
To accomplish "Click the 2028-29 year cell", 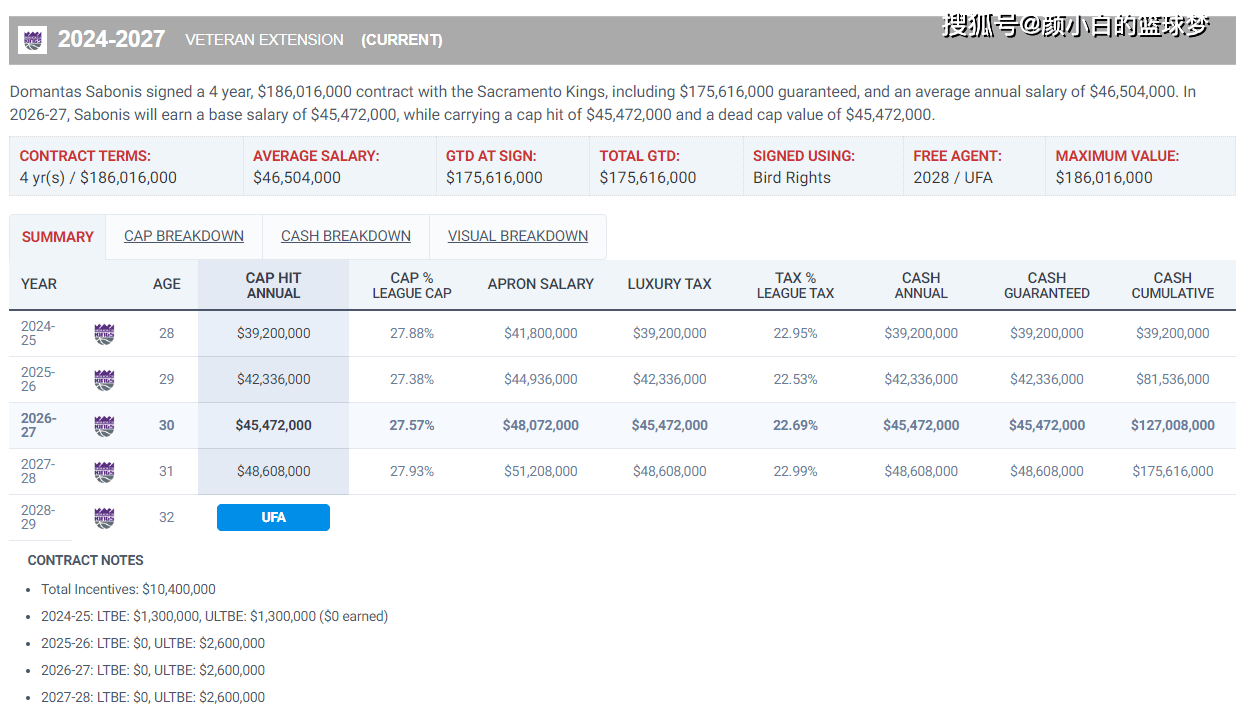I will point(38,517).
